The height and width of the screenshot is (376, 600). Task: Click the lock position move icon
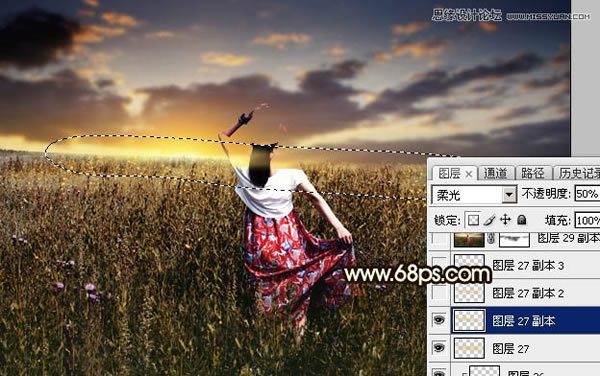tap(505, 220)
